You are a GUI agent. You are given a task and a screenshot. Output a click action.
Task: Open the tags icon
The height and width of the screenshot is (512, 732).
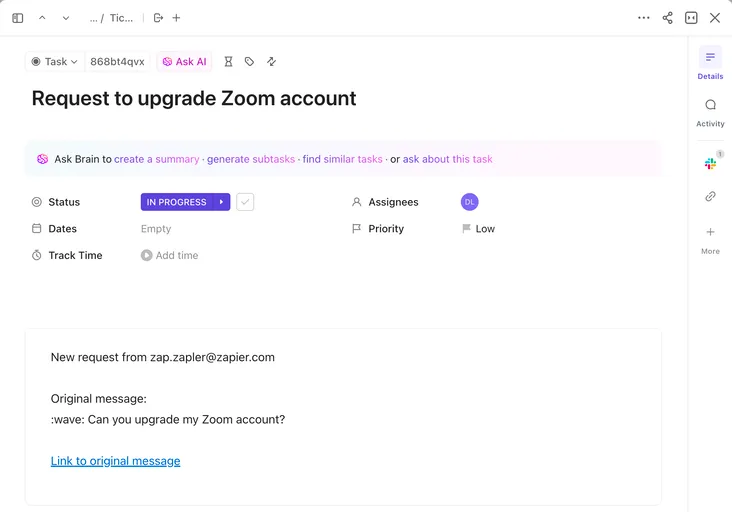pos(249,62)
